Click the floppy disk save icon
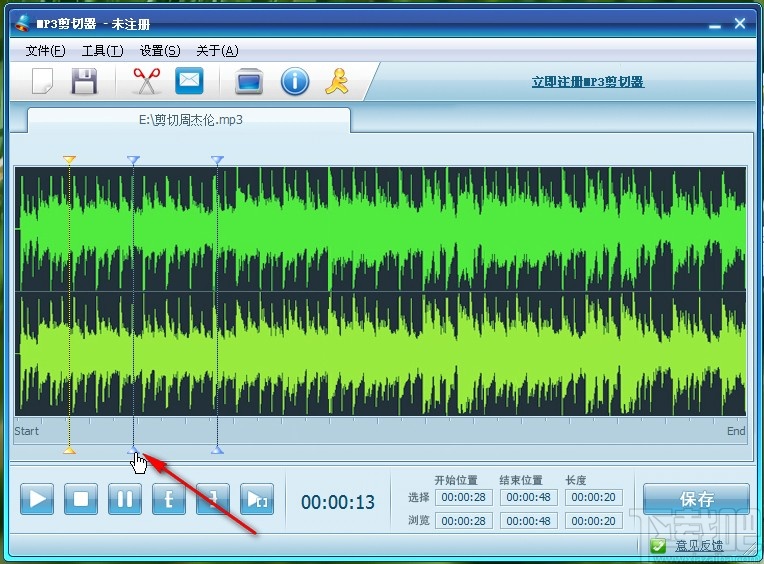This screenshot has height=564, width=764. coord(84,81)
